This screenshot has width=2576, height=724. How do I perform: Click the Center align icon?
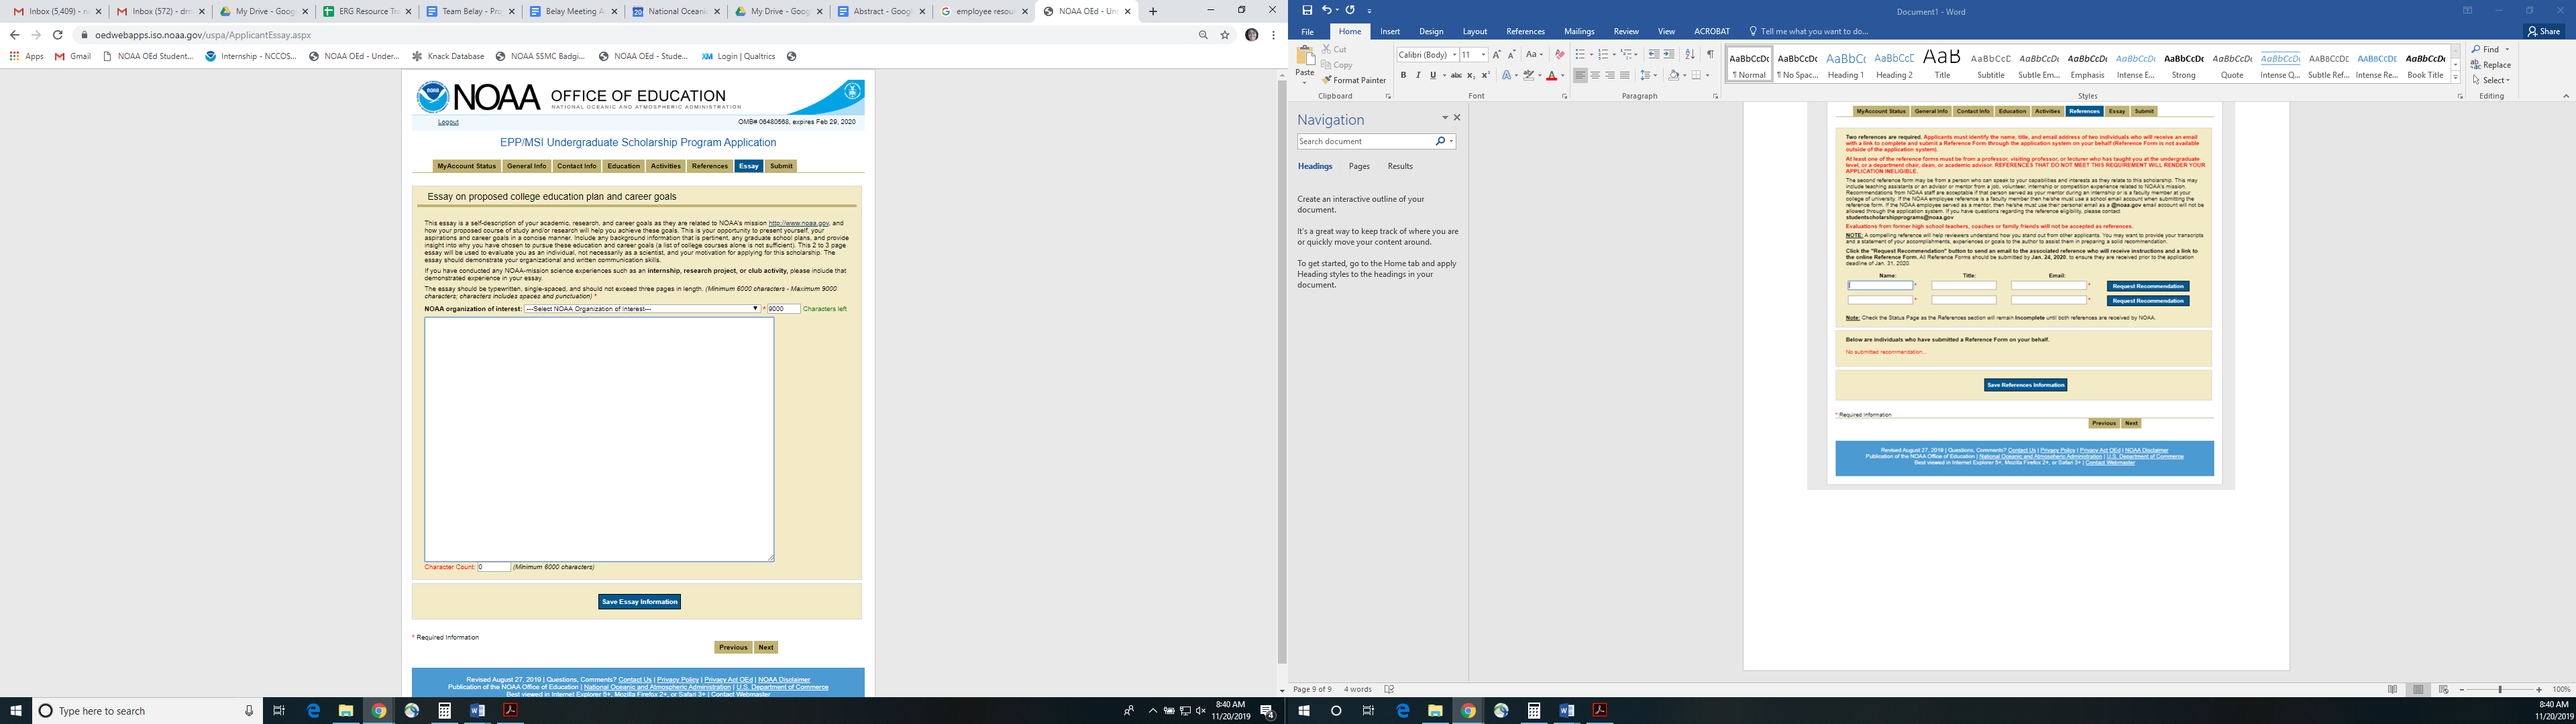coord(1595,76)
